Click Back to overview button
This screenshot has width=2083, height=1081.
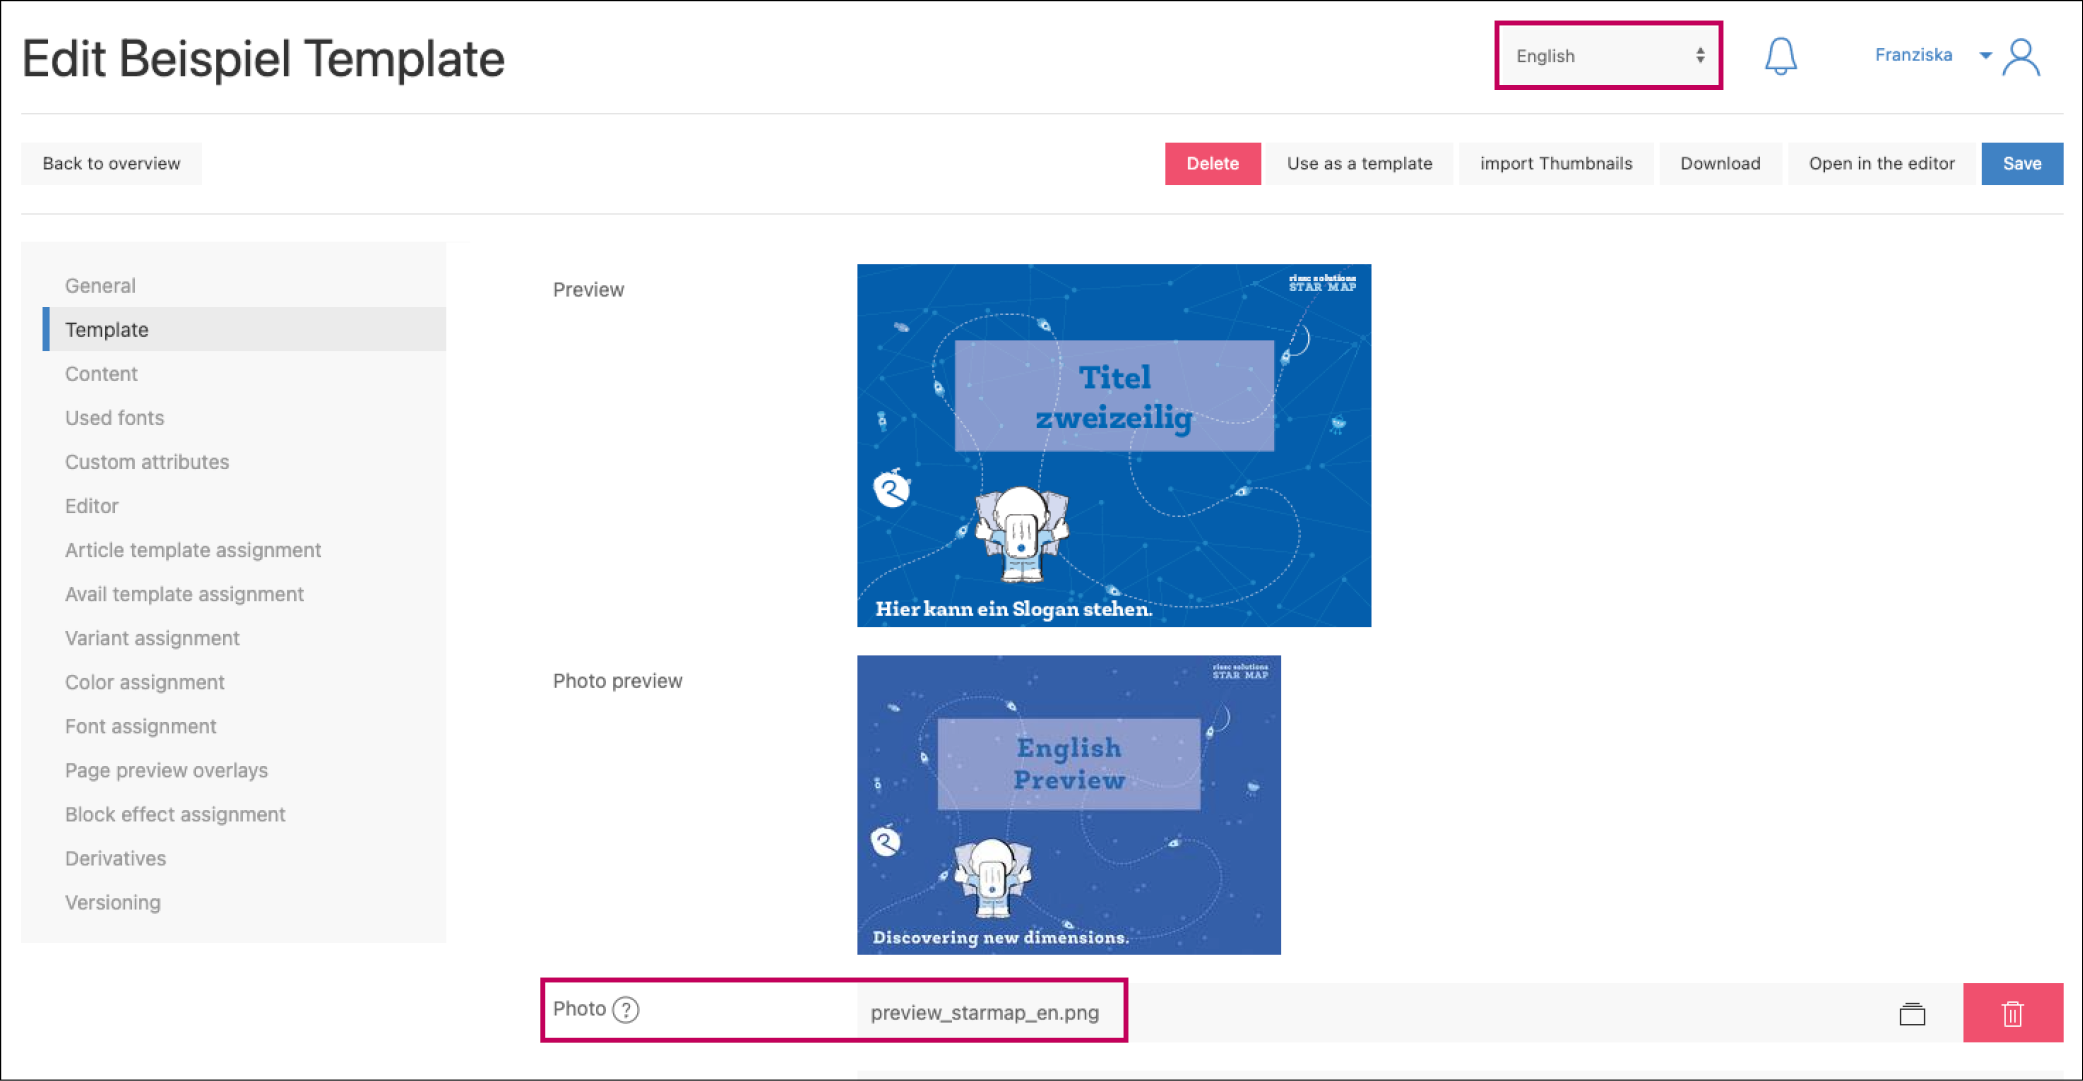click(111, 164)
